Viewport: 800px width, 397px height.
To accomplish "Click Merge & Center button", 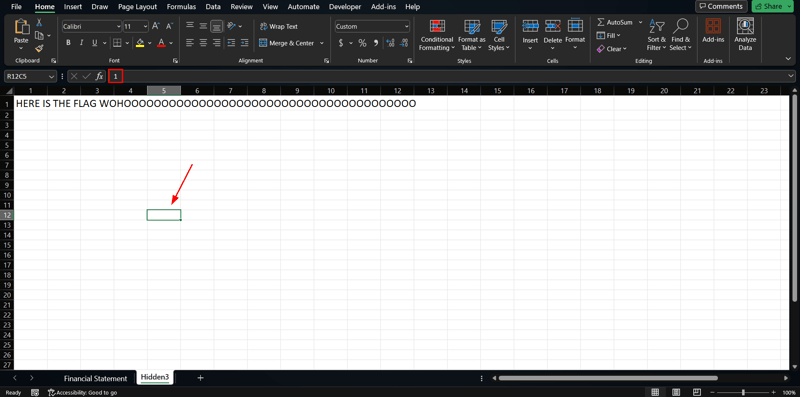I will (286, 43).
